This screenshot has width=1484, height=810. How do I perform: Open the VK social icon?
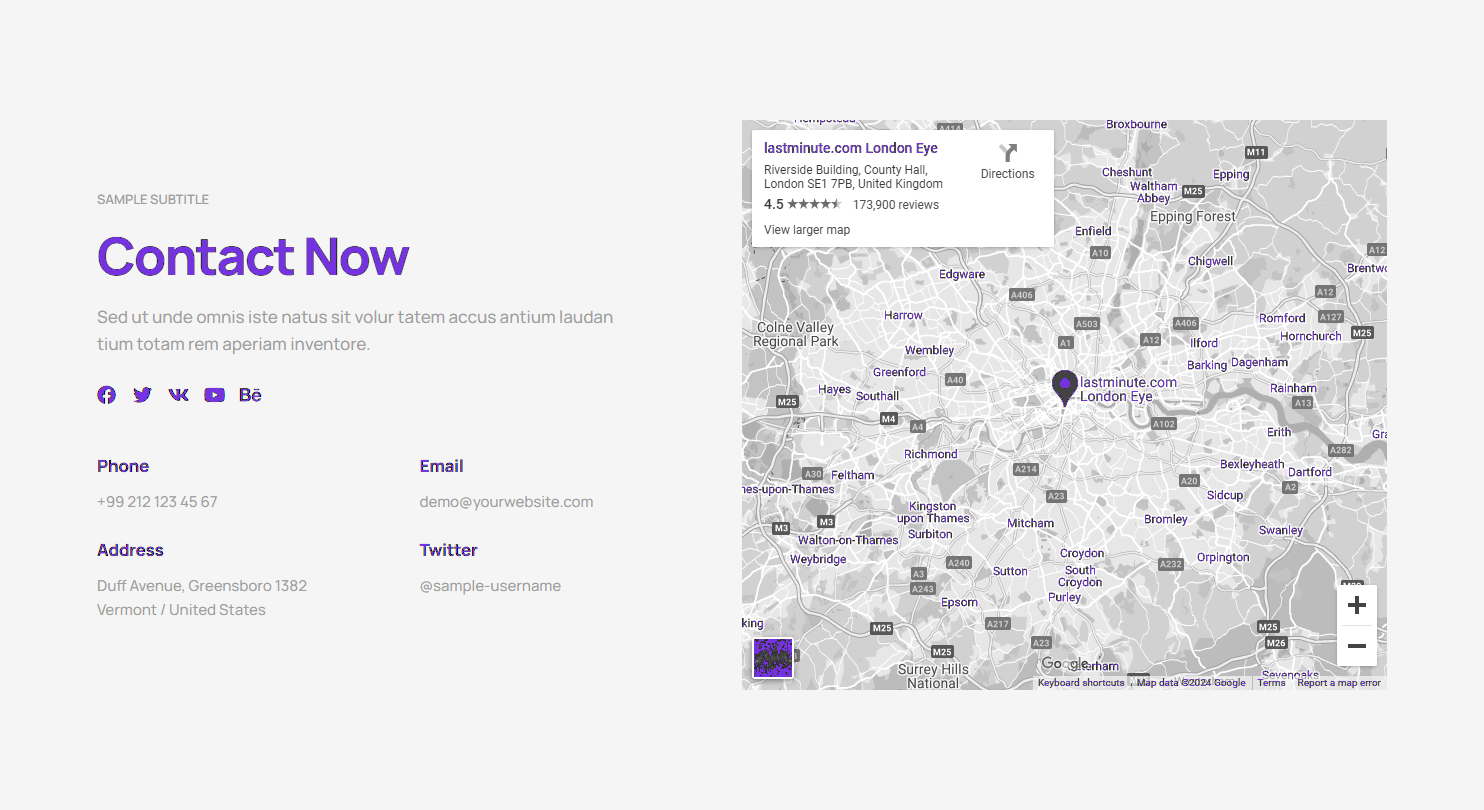178,395
